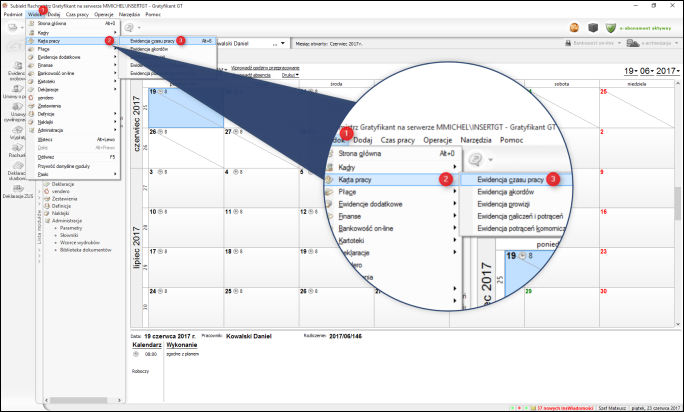684x412 pixels.
Task: Click the green shield e-abonament icon
Action: pyautogui.click(x=611, y=28)
